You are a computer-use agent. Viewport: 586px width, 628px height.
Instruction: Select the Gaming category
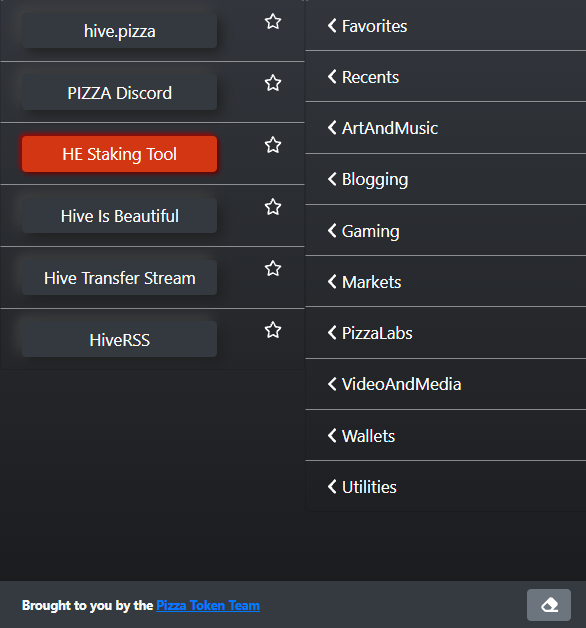[445, 231]
